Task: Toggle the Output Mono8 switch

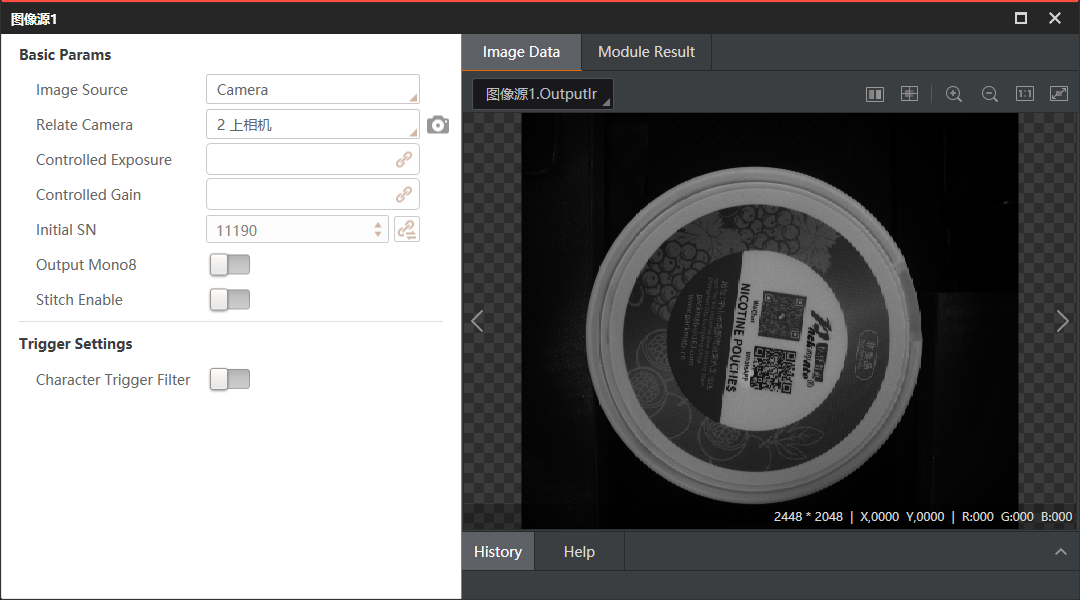Action: [230, 265]
